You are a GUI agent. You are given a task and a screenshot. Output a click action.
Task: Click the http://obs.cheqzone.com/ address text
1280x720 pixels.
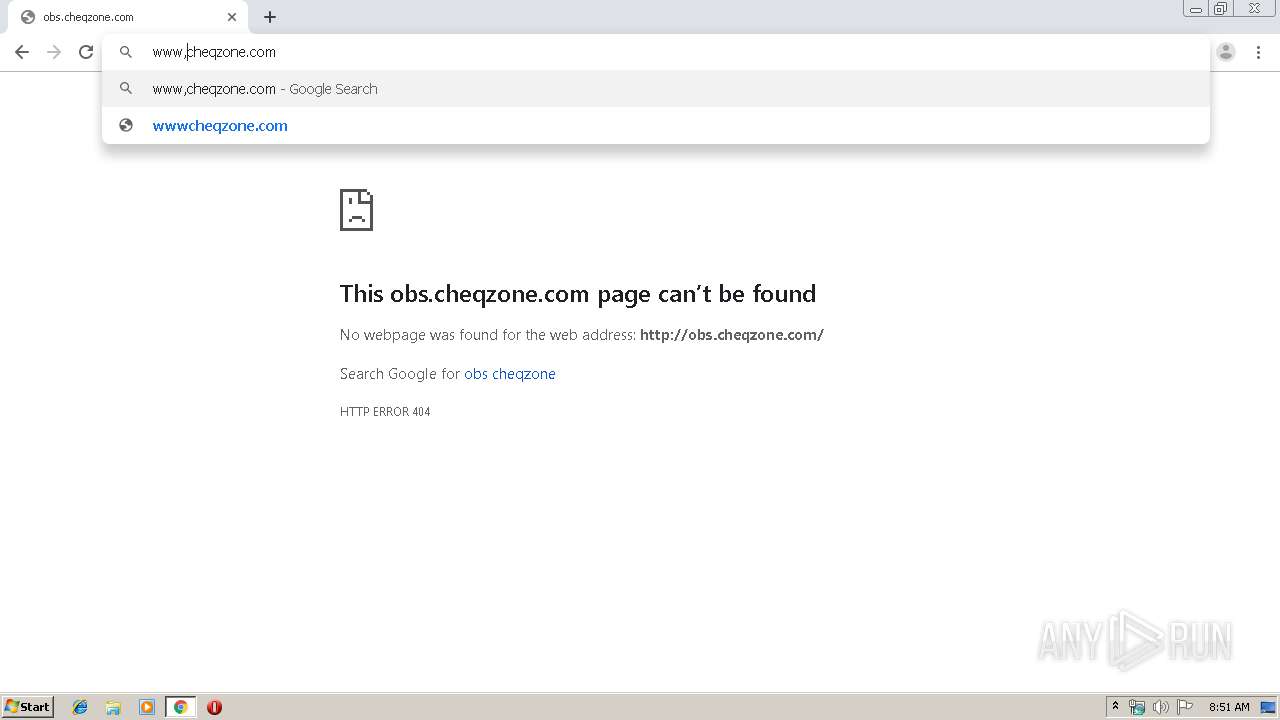(x=732, y=335)
